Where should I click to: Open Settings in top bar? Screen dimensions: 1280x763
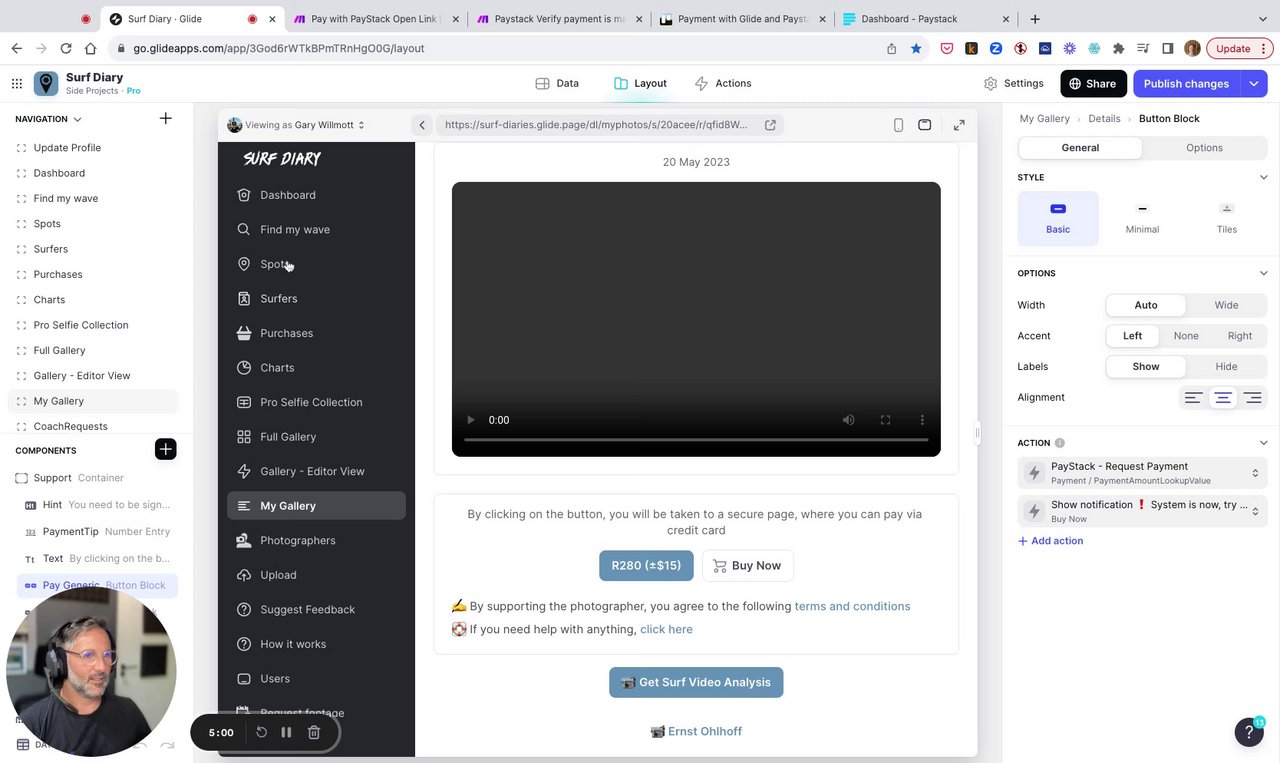(1013, 84)
